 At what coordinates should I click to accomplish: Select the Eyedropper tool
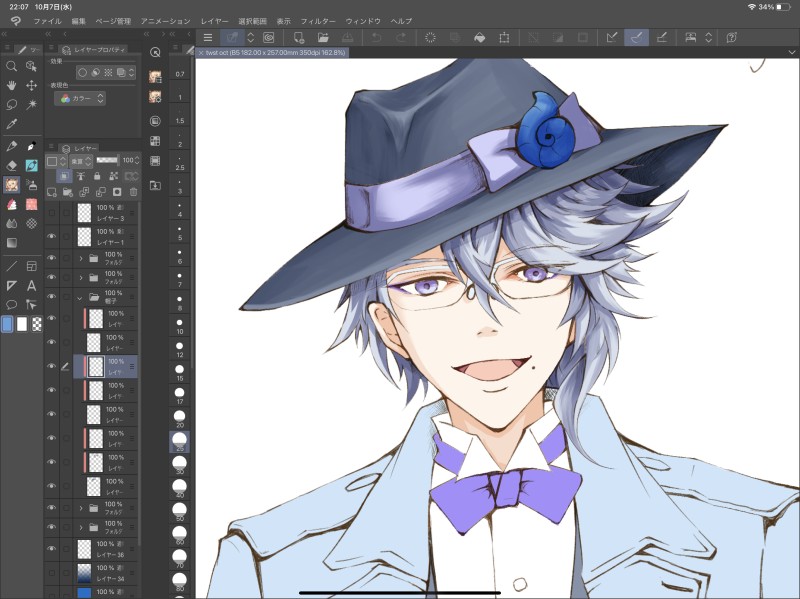pos(11,124)
